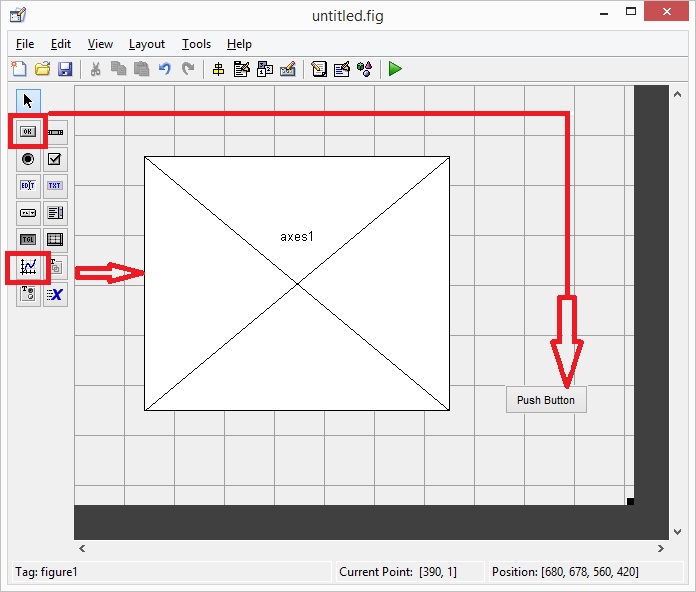Click the figure resize handle black square

[630, 501]
